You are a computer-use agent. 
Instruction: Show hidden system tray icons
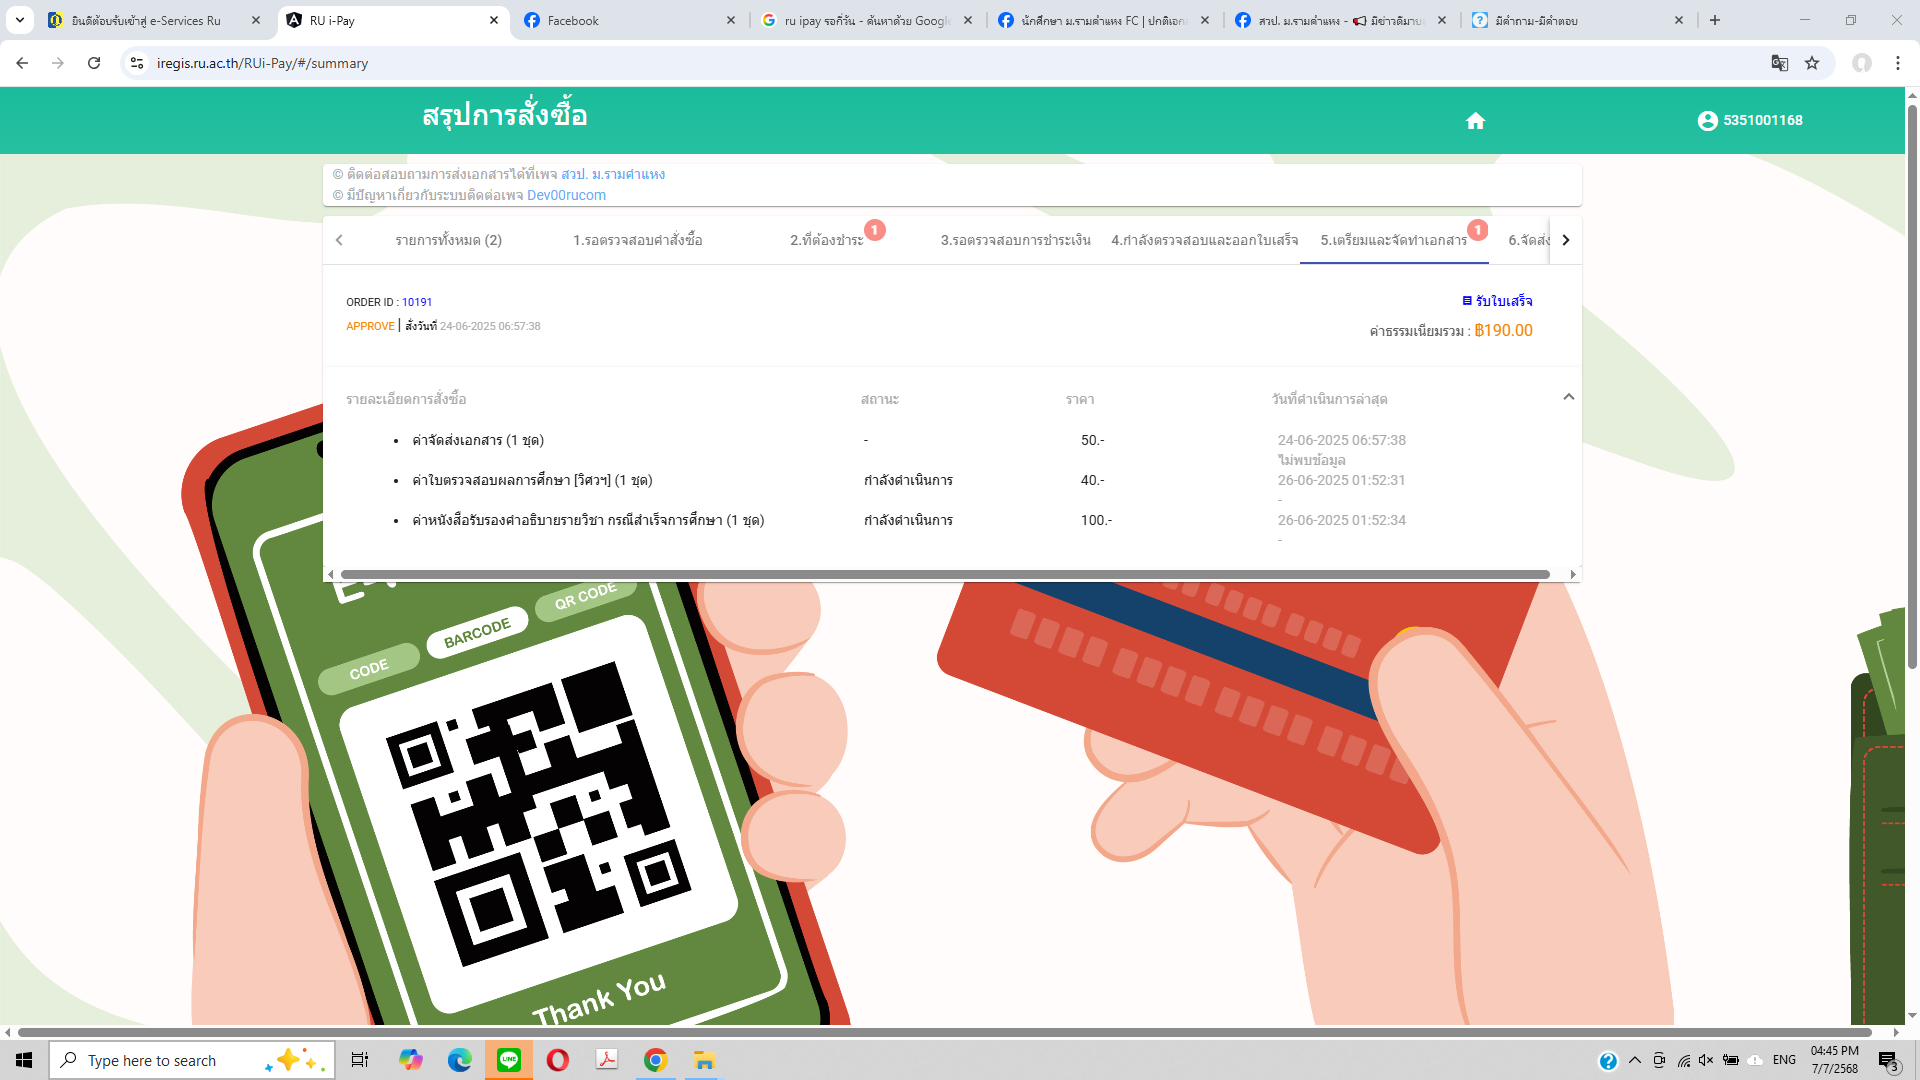point(1634,1060)
